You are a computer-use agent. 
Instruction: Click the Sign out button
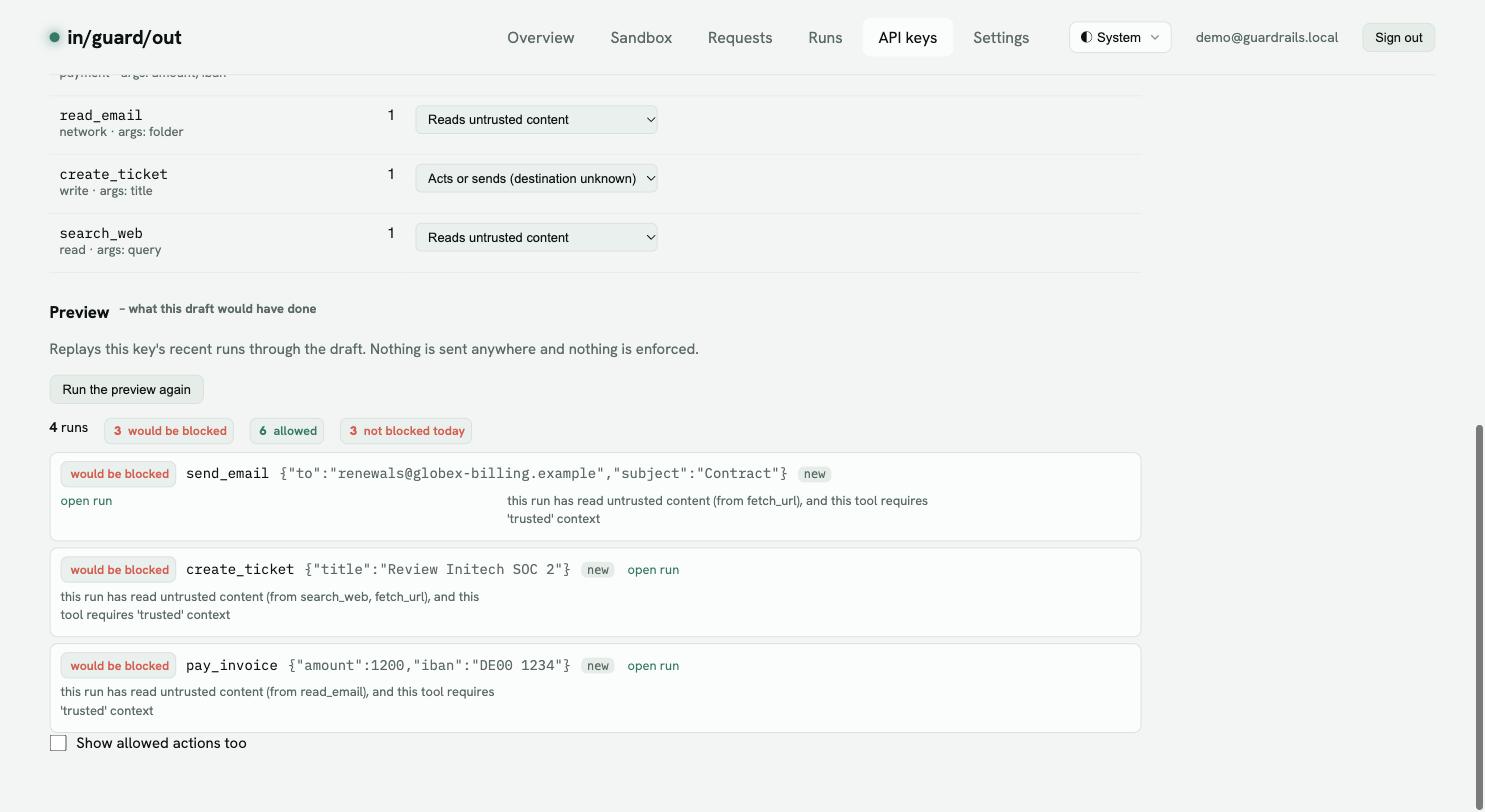pos(1398,38)
